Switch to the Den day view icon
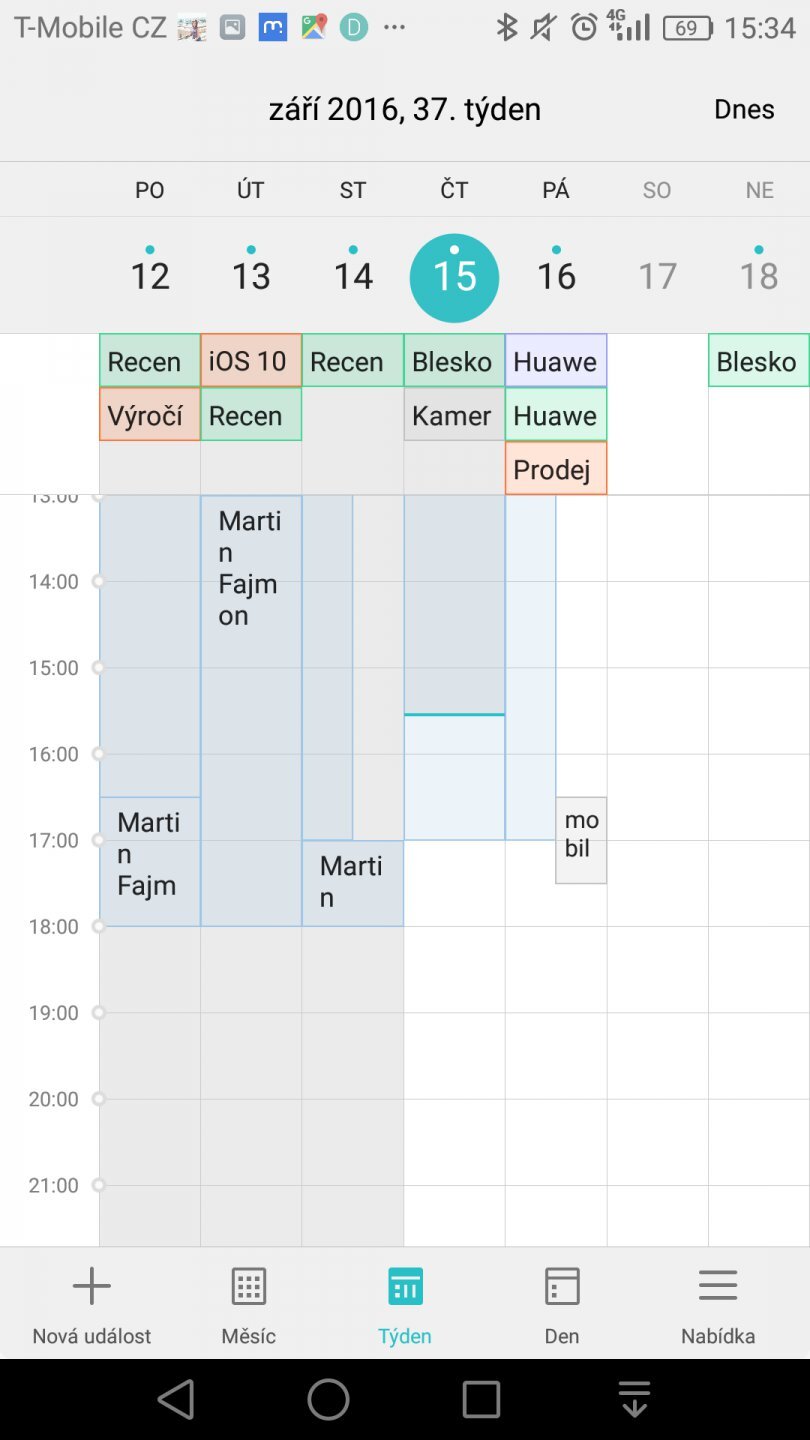The image size is (810, 1440). pos(562,1286)
